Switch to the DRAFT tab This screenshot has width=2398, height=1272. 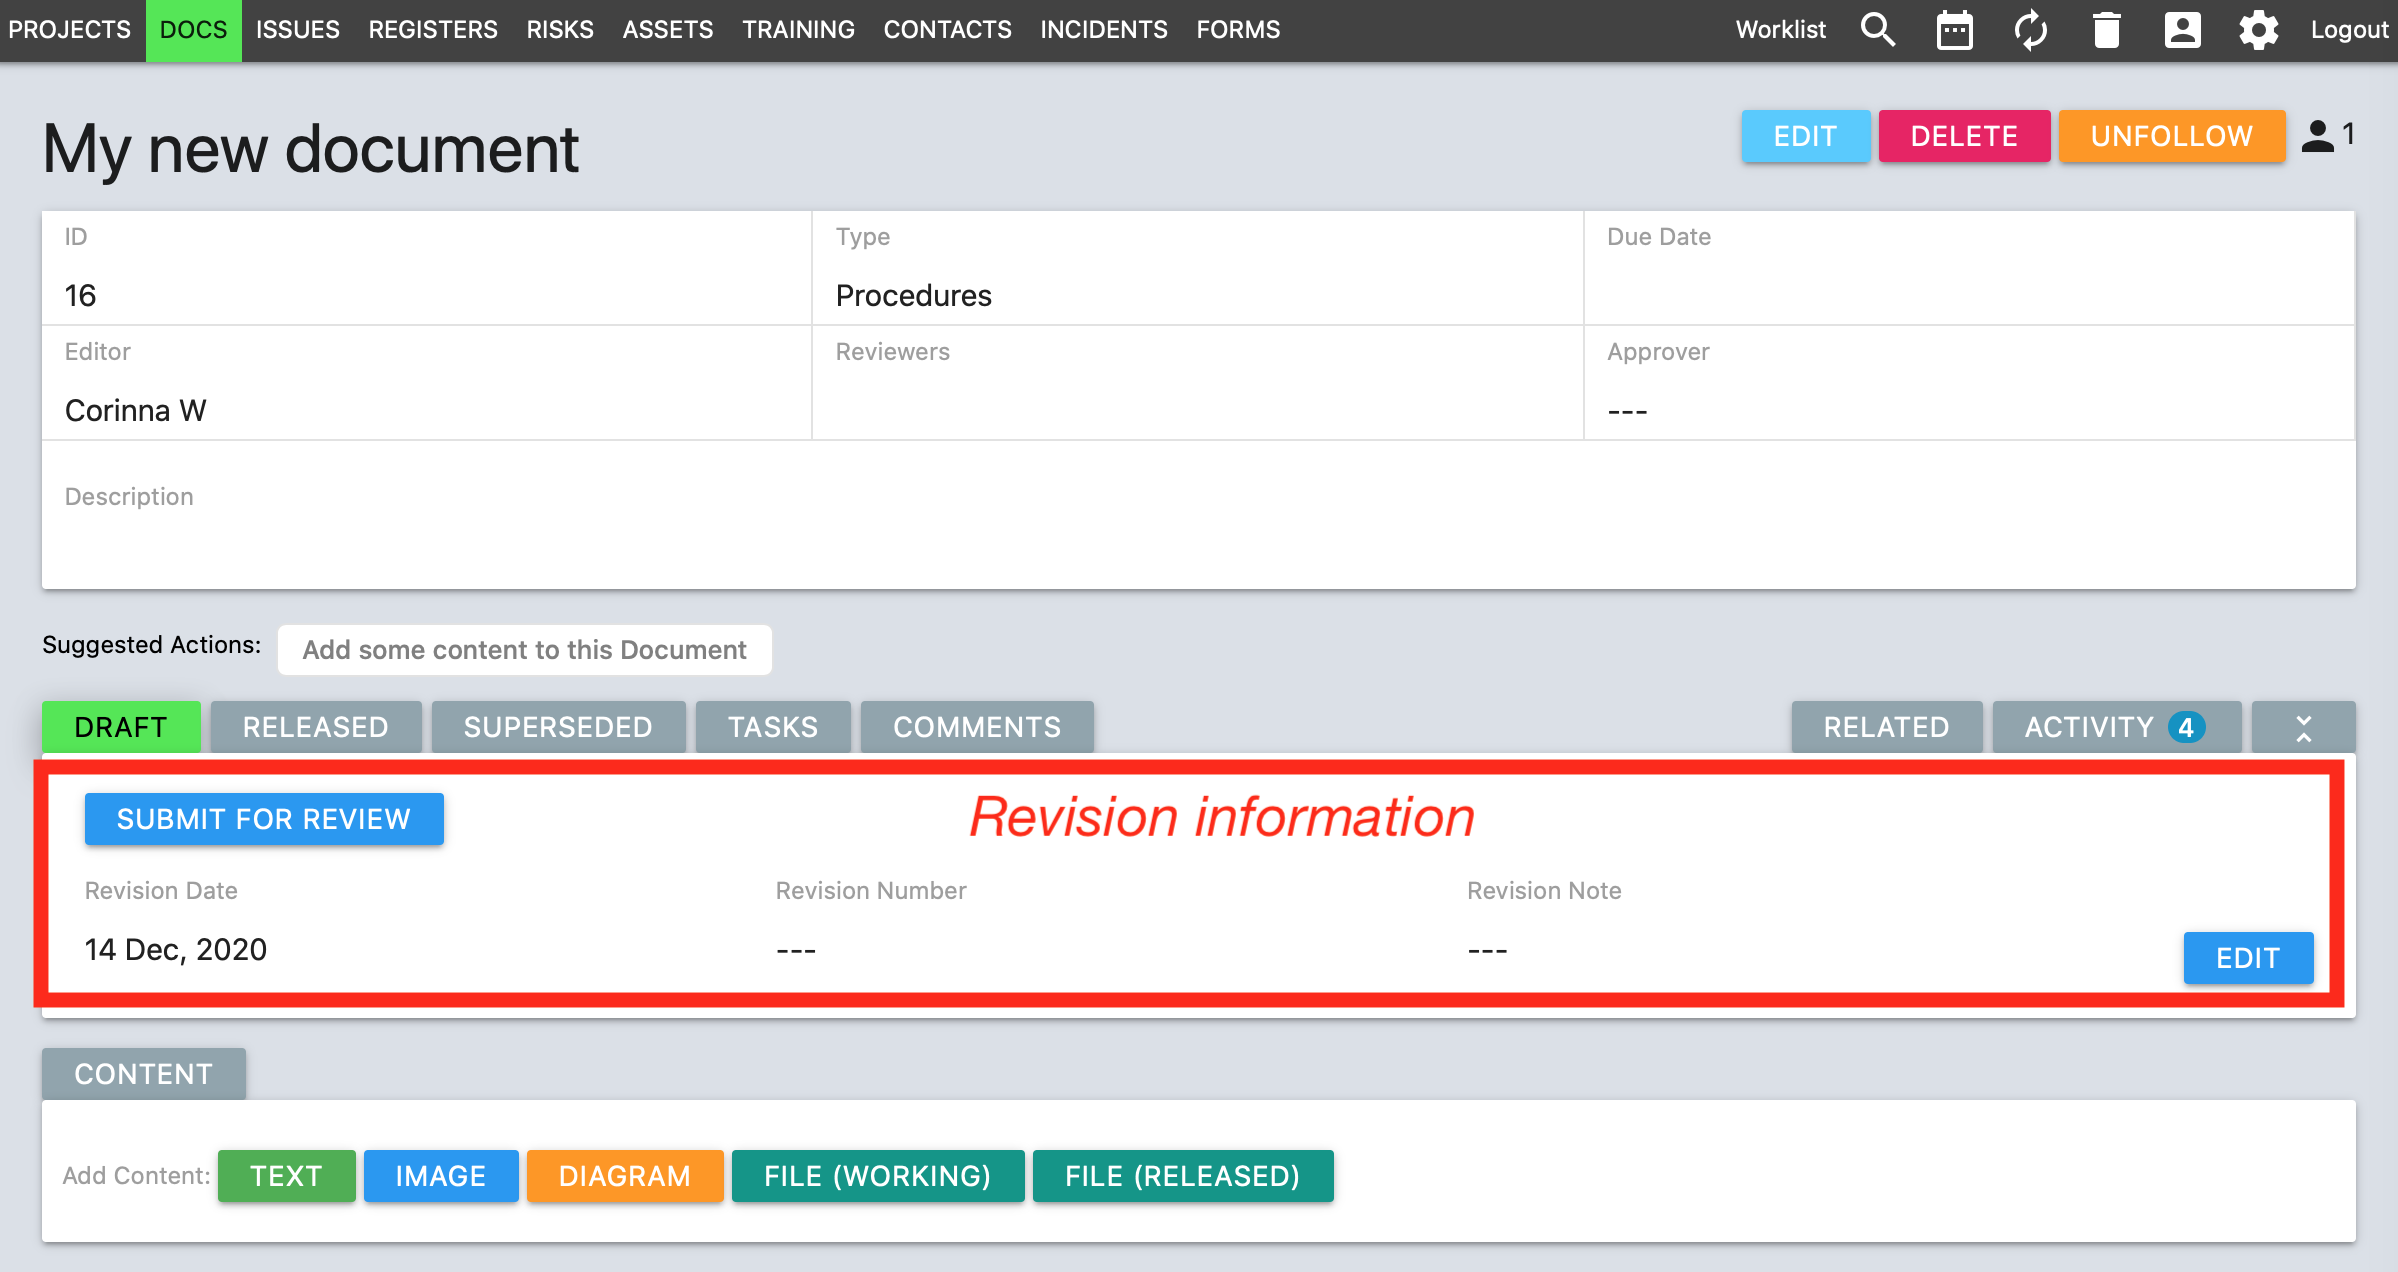pyautogui.click(x=121, y=727)
